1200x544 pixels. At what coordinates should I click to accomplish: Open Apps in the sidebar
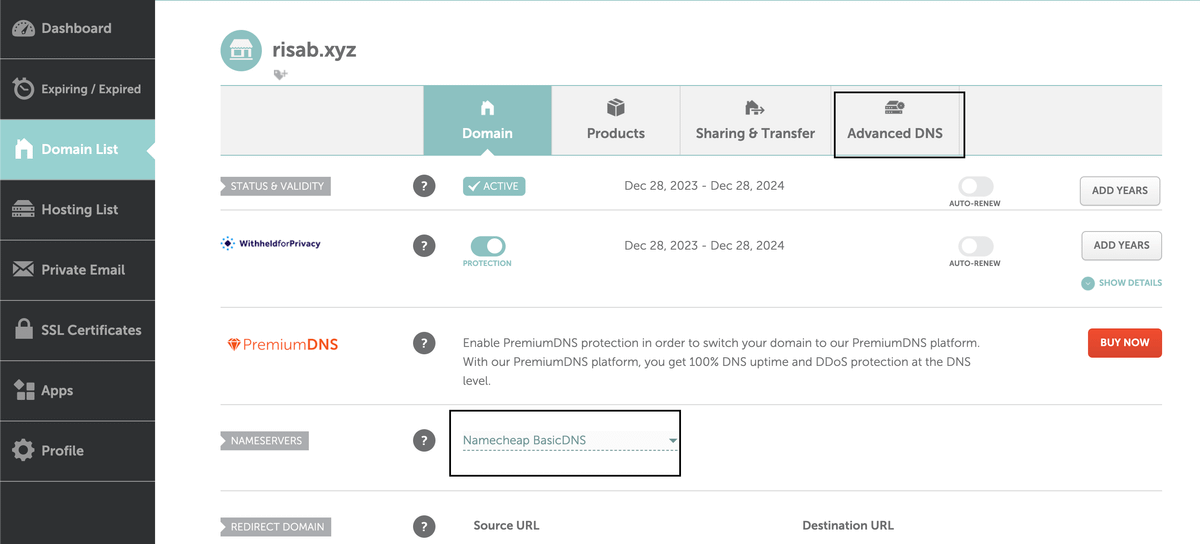tap(77, 390)
